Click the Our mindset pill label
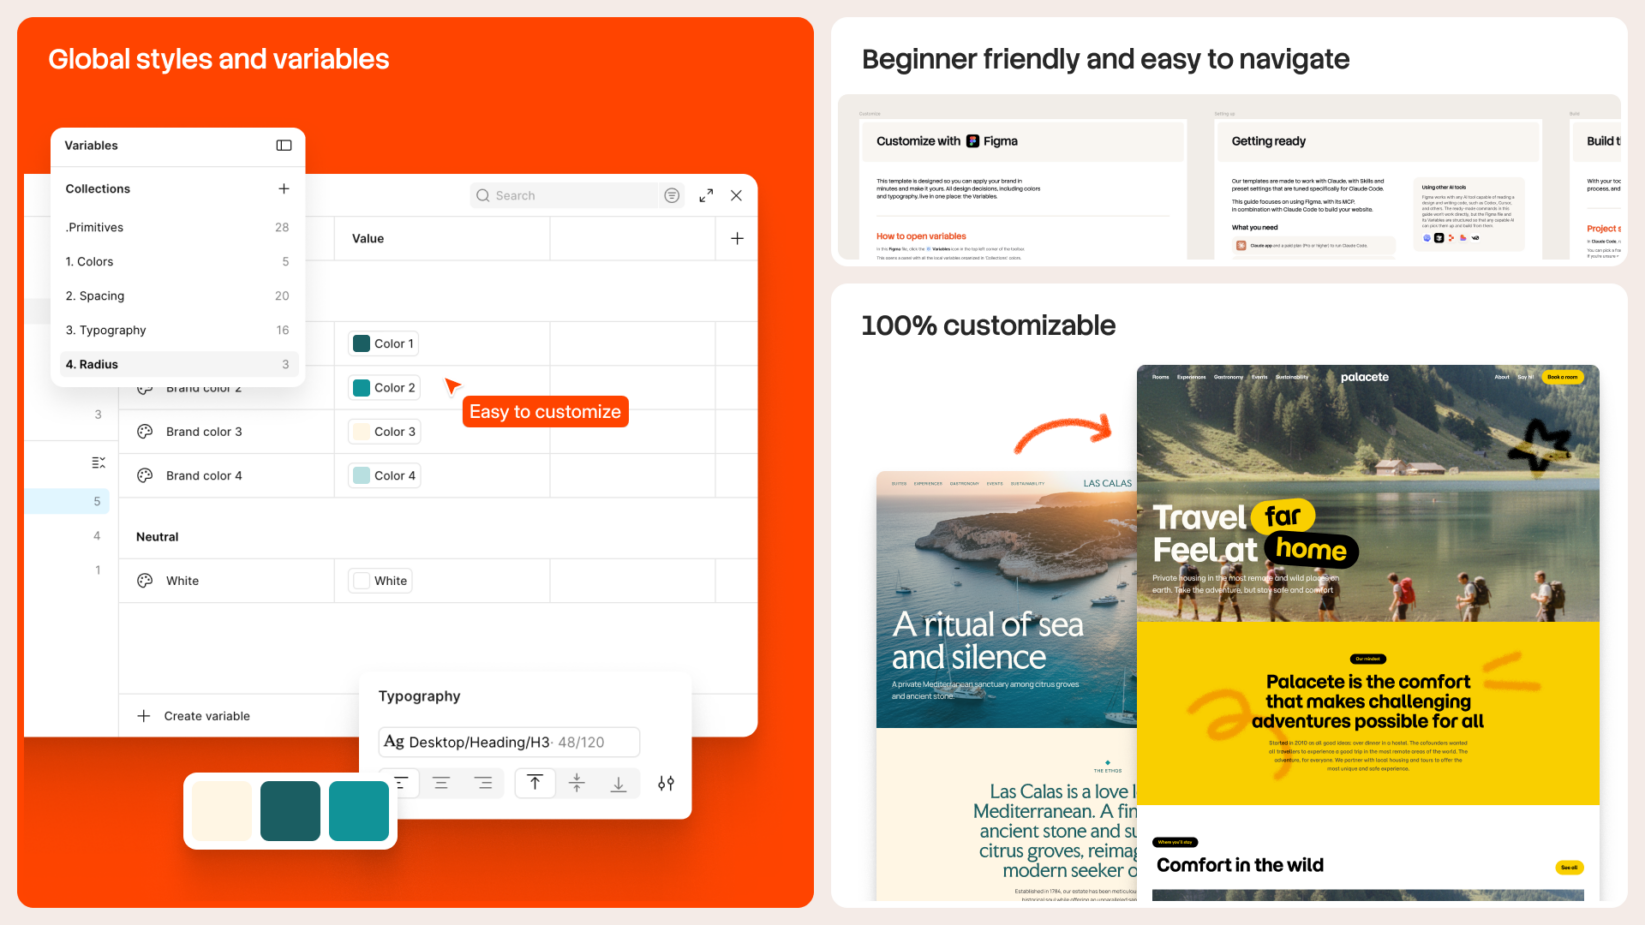The image size is (1645, 925). coord(1368,659)
